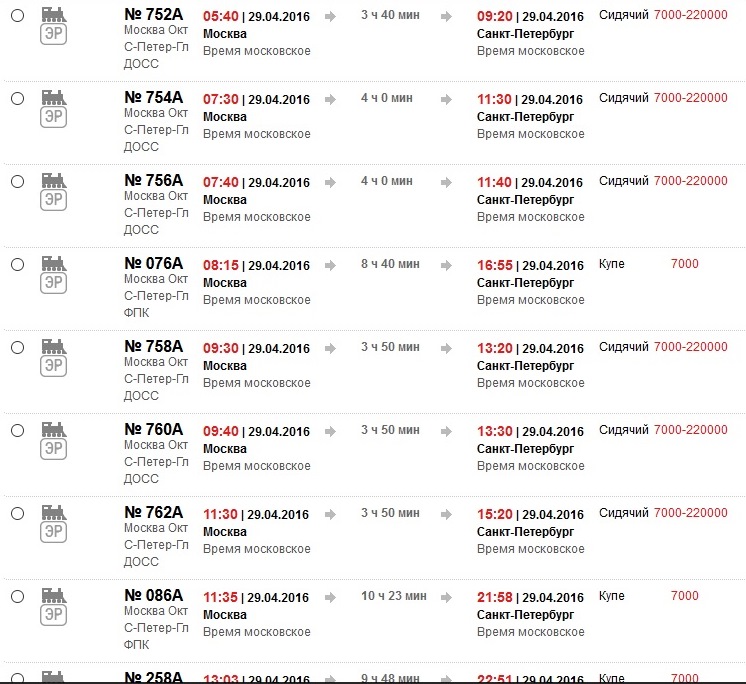Viewport: 746px width, 684px height.
Task: Click the 7000-220000 price for train 758А
Action: (x=691, y=347)
